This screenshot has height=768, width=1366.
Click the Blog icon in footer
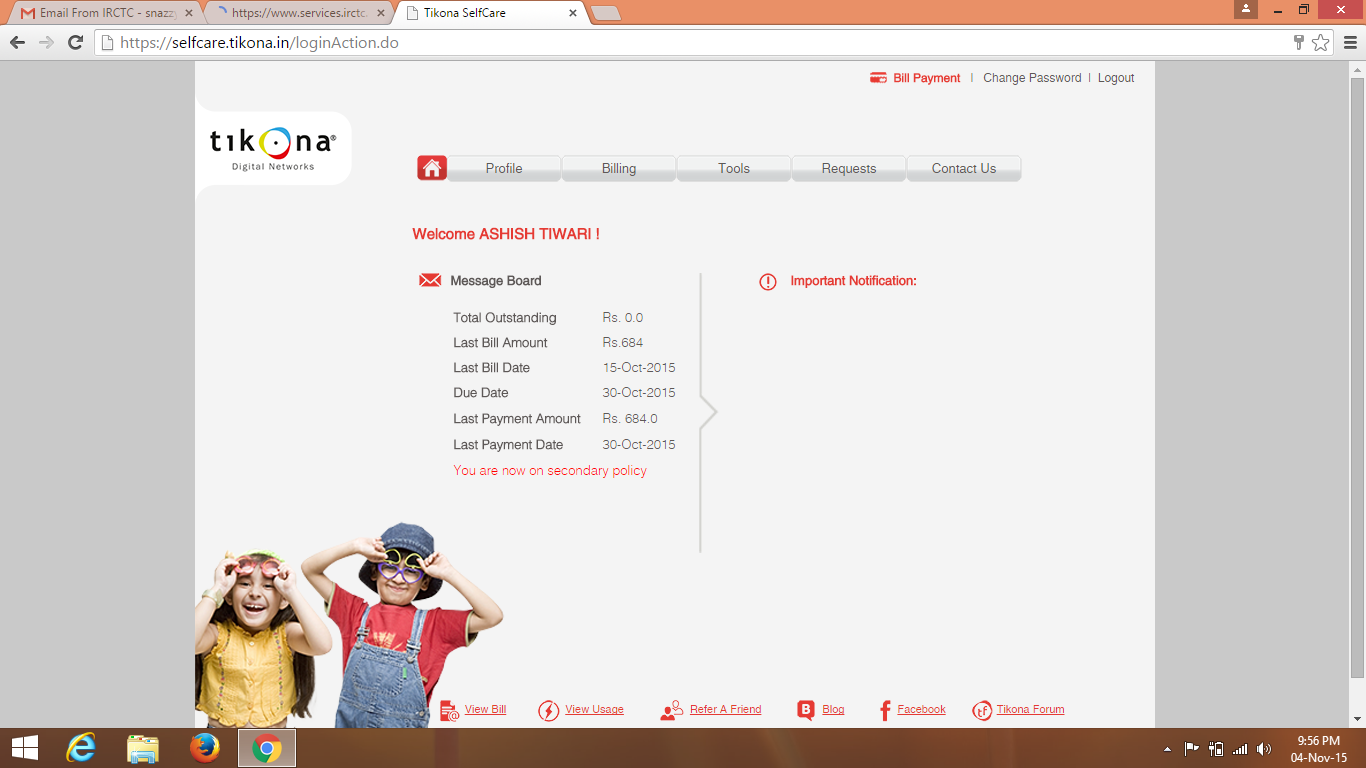806,710
